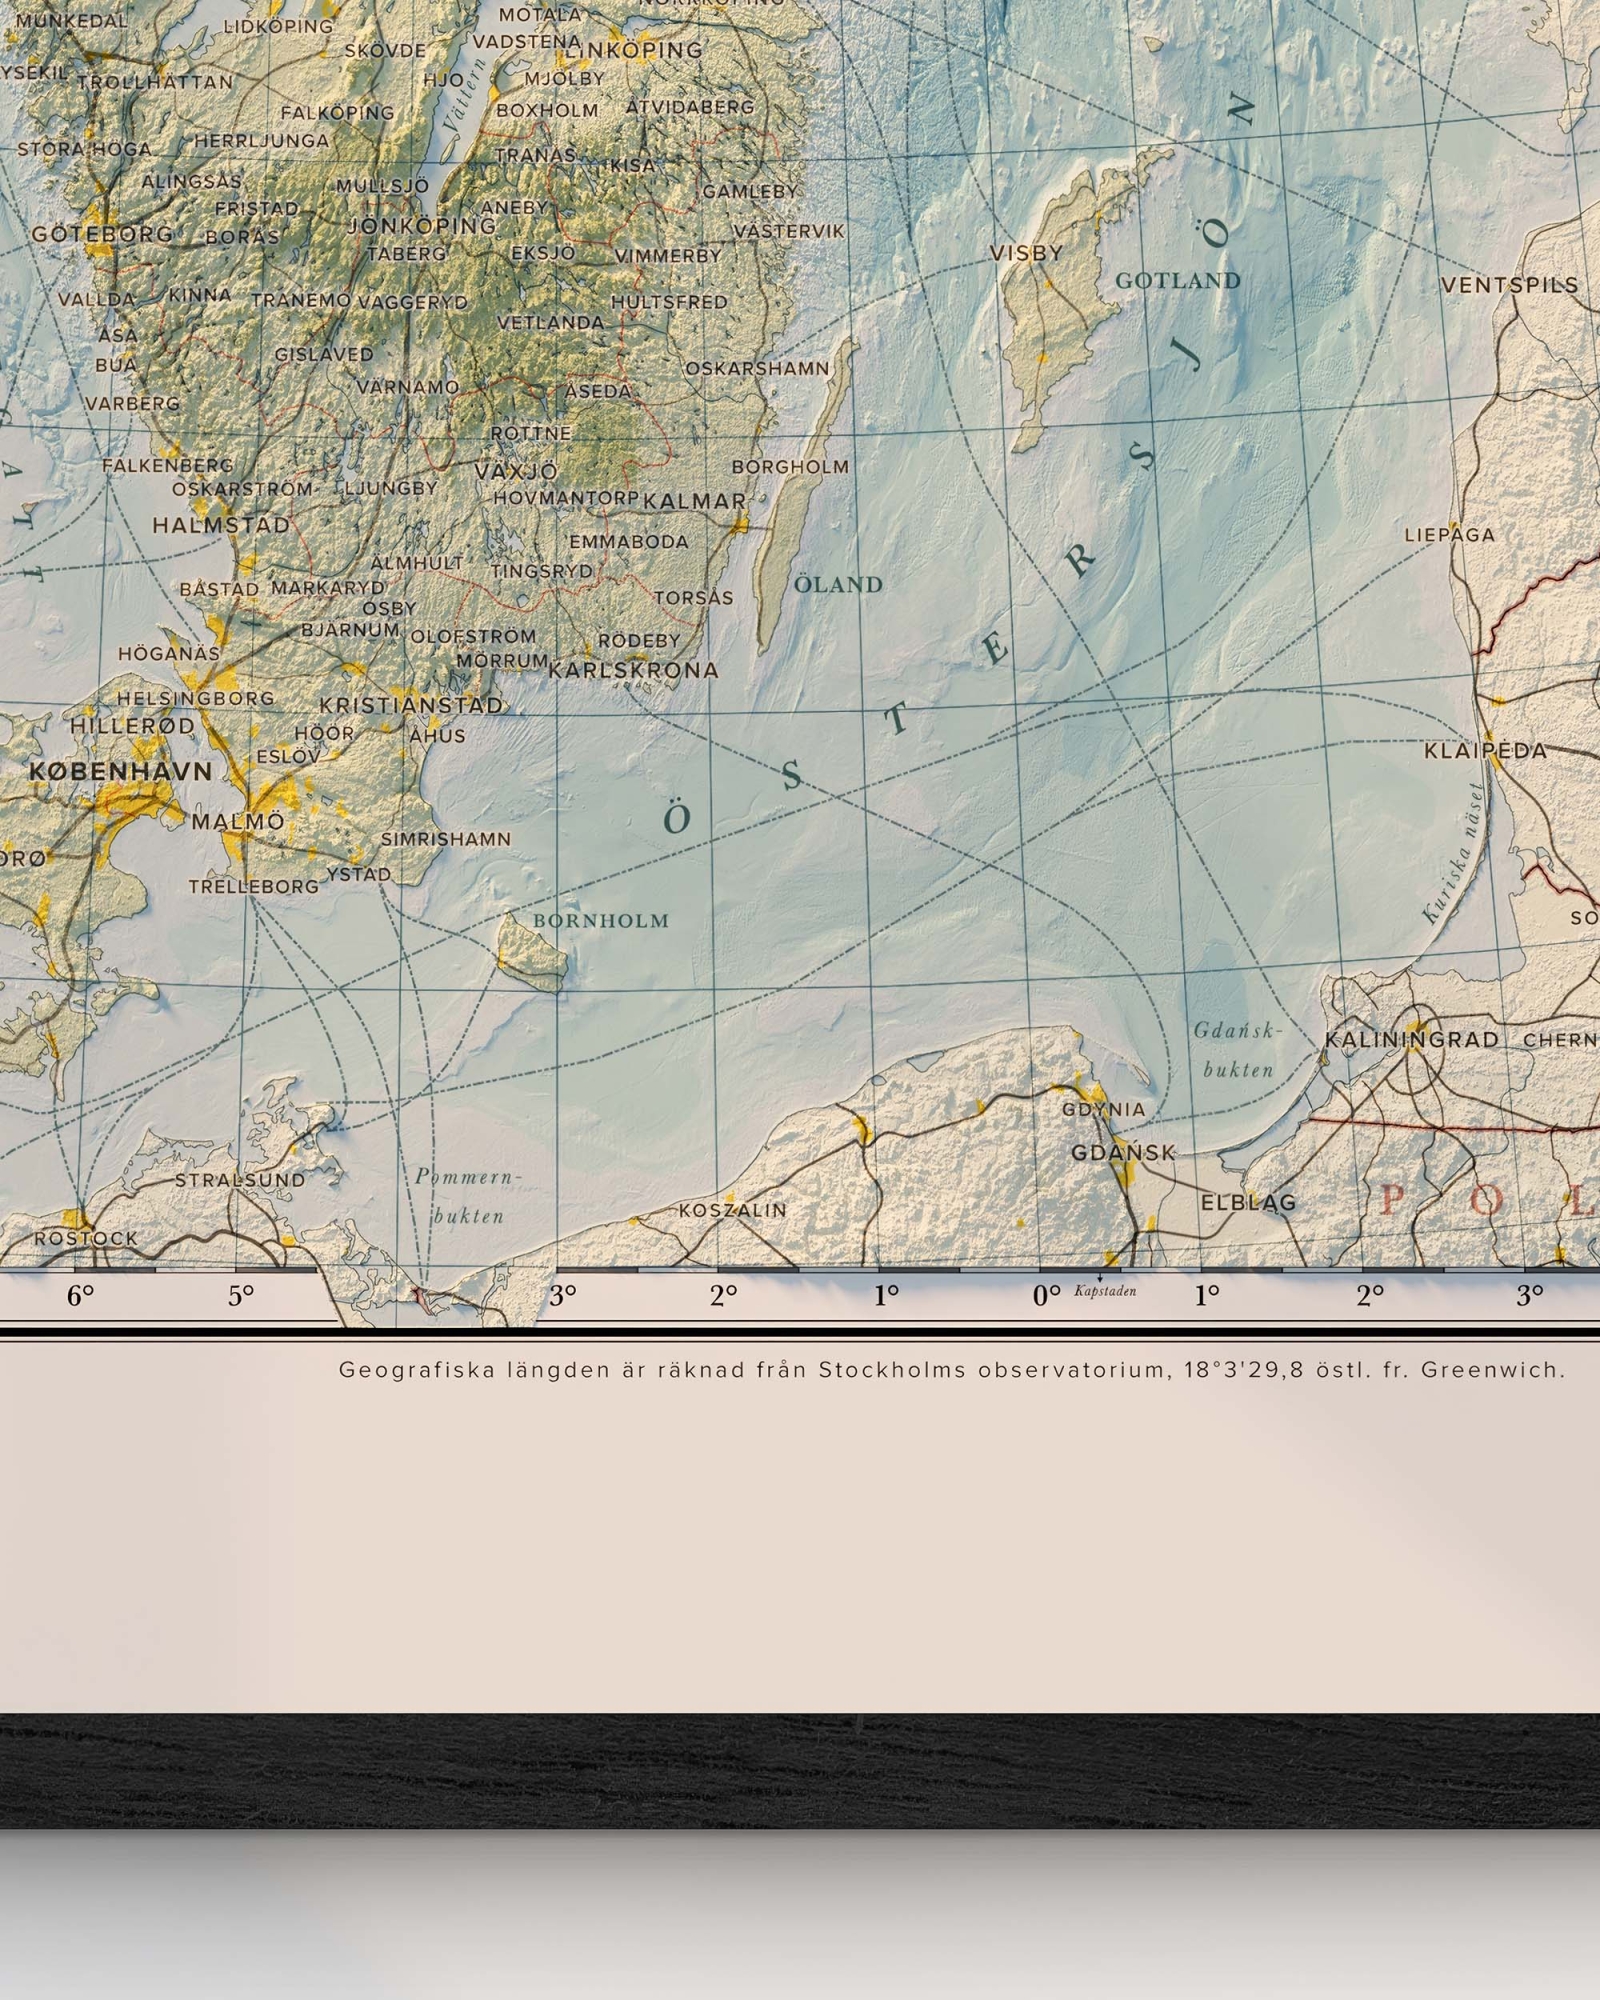Click the VÄSTERVIK label
This screenshot has width=1600, height=2000.
789,231
